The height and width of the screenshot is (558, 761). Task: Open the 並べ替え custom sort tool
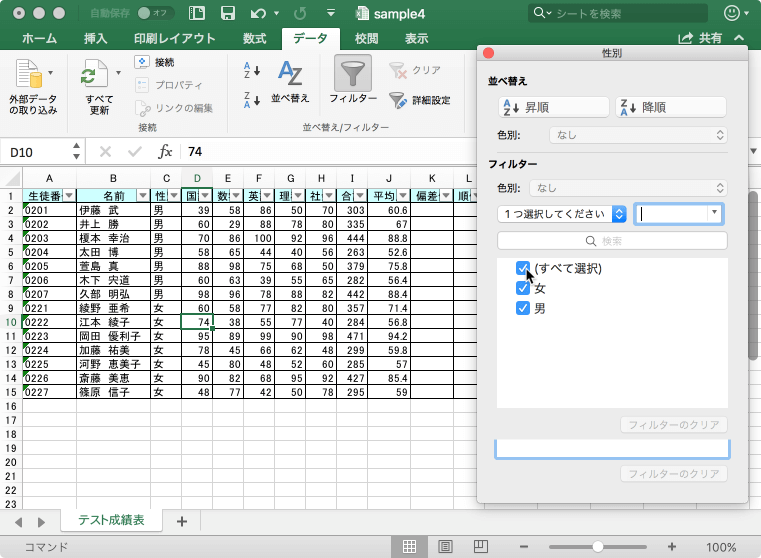click(x=290, y=82)
